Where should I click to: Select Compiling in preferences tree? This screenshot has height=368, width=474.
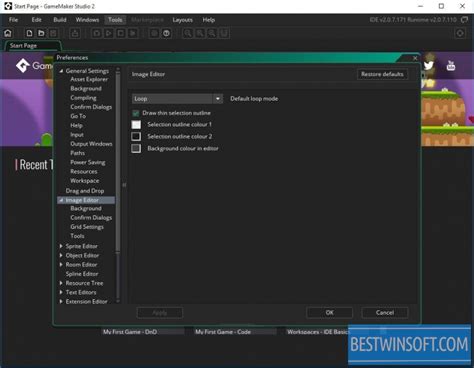pos(83,98)
